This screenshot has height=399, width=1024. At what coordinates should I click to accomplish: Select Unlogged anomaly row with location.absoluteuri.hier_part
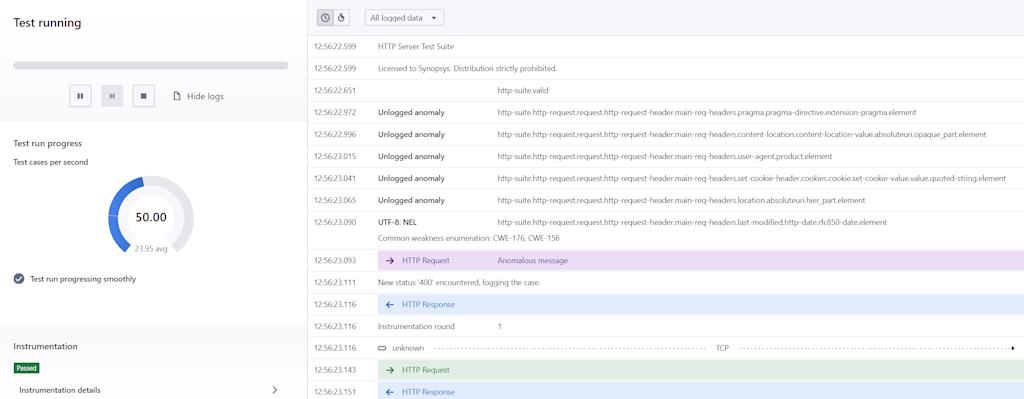(x=665, y=200)
